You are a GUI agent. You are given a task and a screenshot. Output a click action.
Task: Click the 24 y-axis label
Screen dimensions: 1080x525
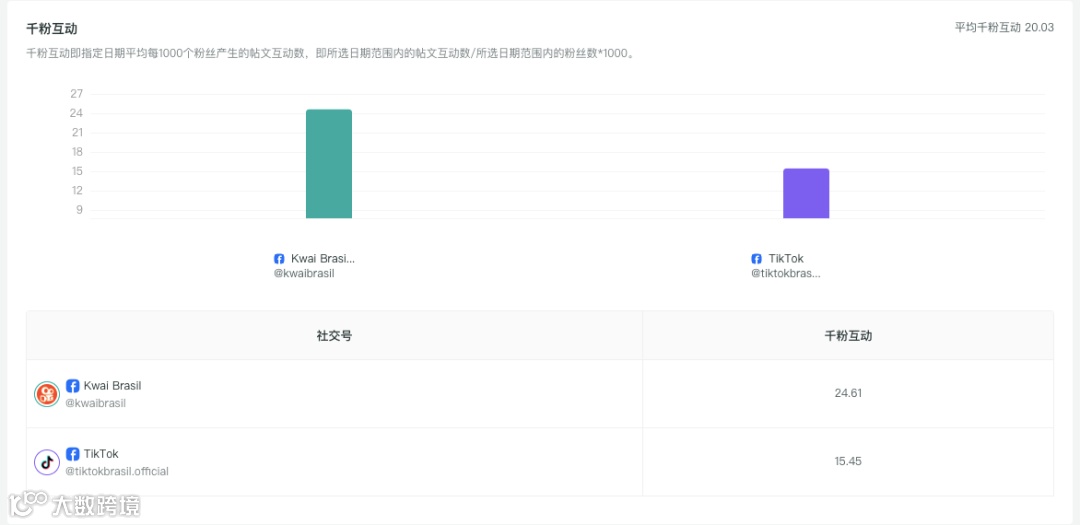pos(76,113)
